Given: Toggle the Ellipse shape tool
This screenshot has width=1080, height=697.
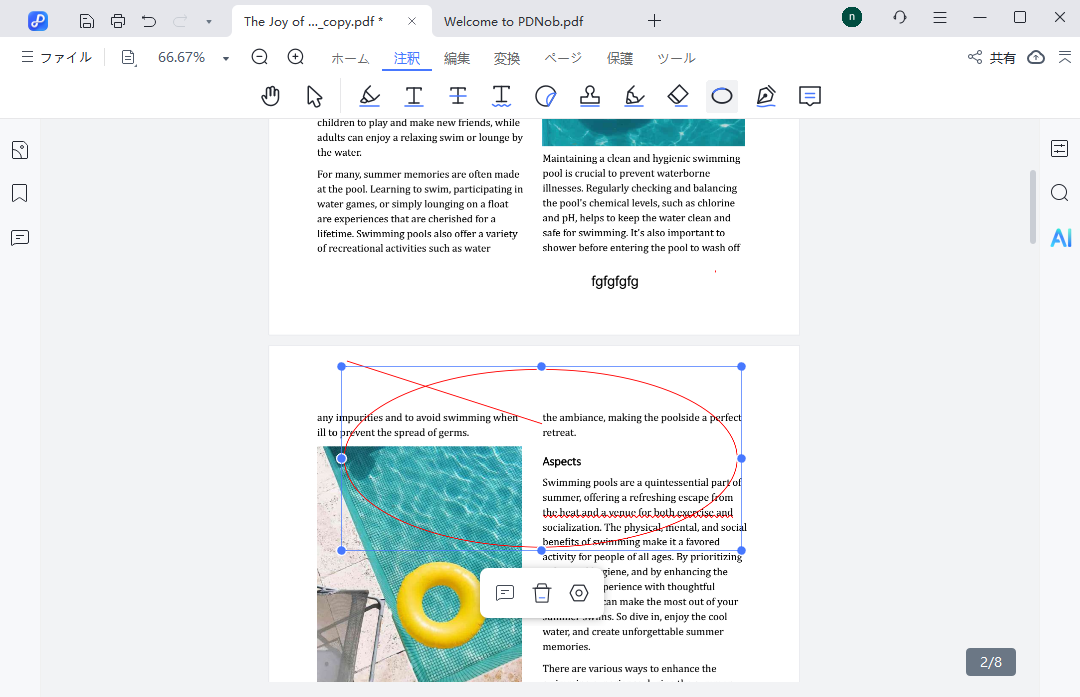Looking at the screenshot, I should (x=722, y=96).
